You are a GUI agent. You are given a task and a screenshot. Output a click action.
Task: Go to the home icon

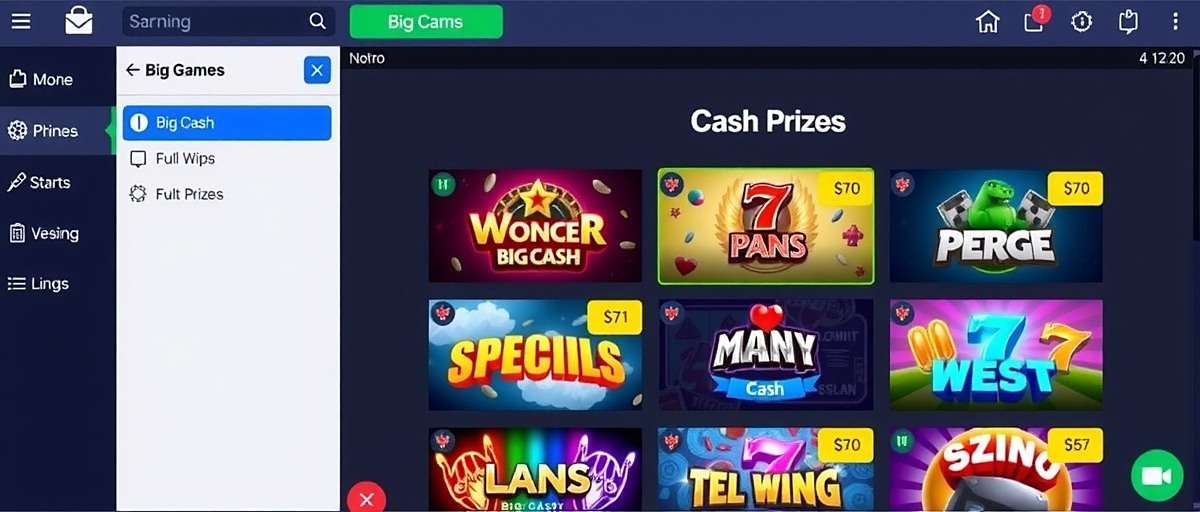coord(988,21)
